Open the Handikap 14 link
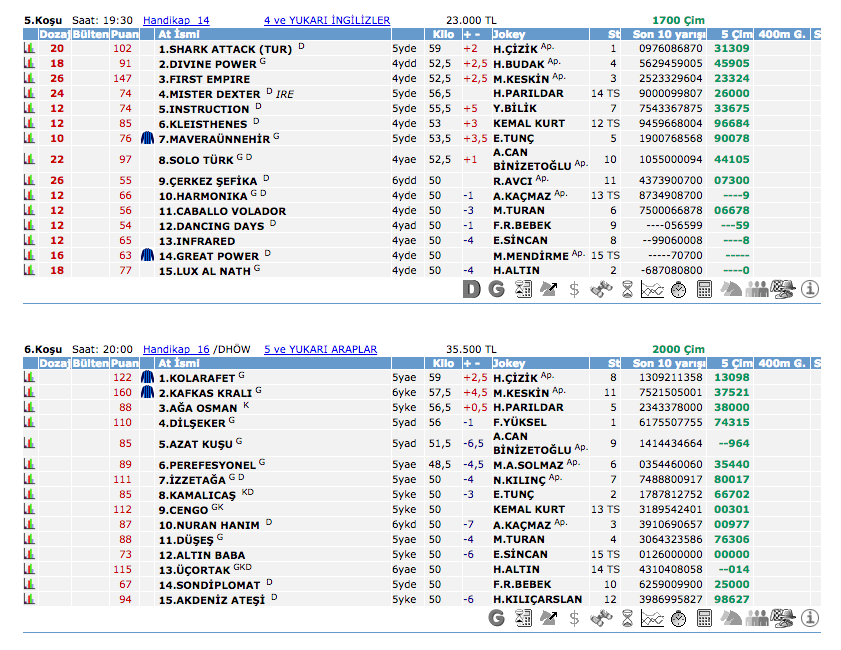Screen dimensions: 841x650 pyautogui.click(x=176, y=20)
